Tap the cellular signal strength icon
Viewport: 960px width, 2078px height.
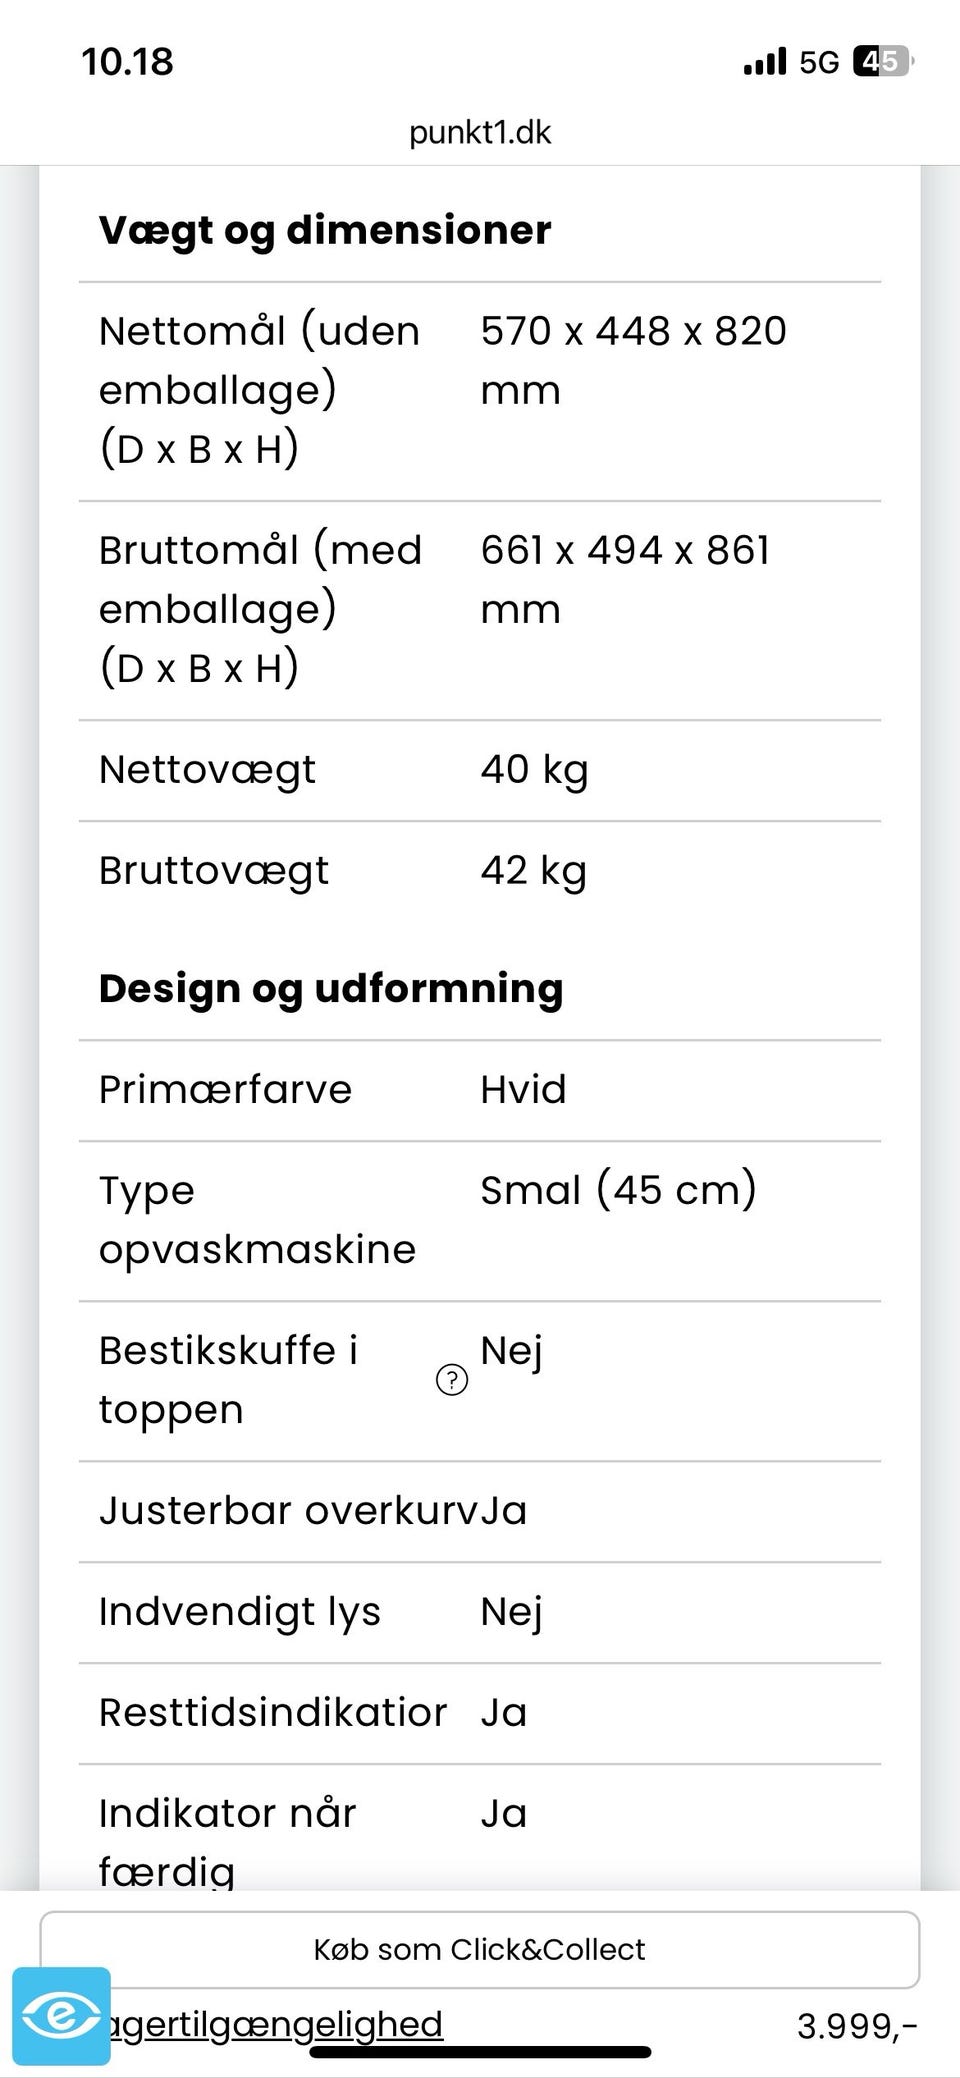click(x=765, y=63)
